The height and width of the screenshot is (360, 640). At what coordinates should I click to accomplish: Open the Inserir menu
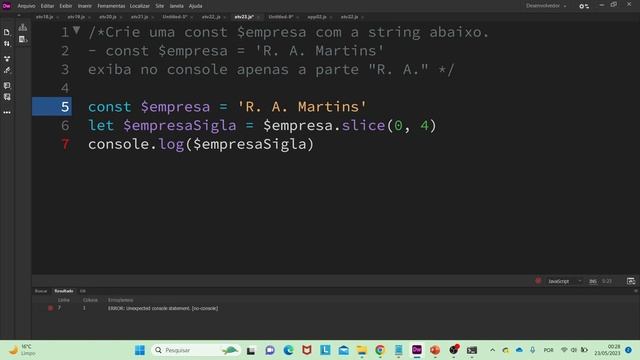[84, 6]
